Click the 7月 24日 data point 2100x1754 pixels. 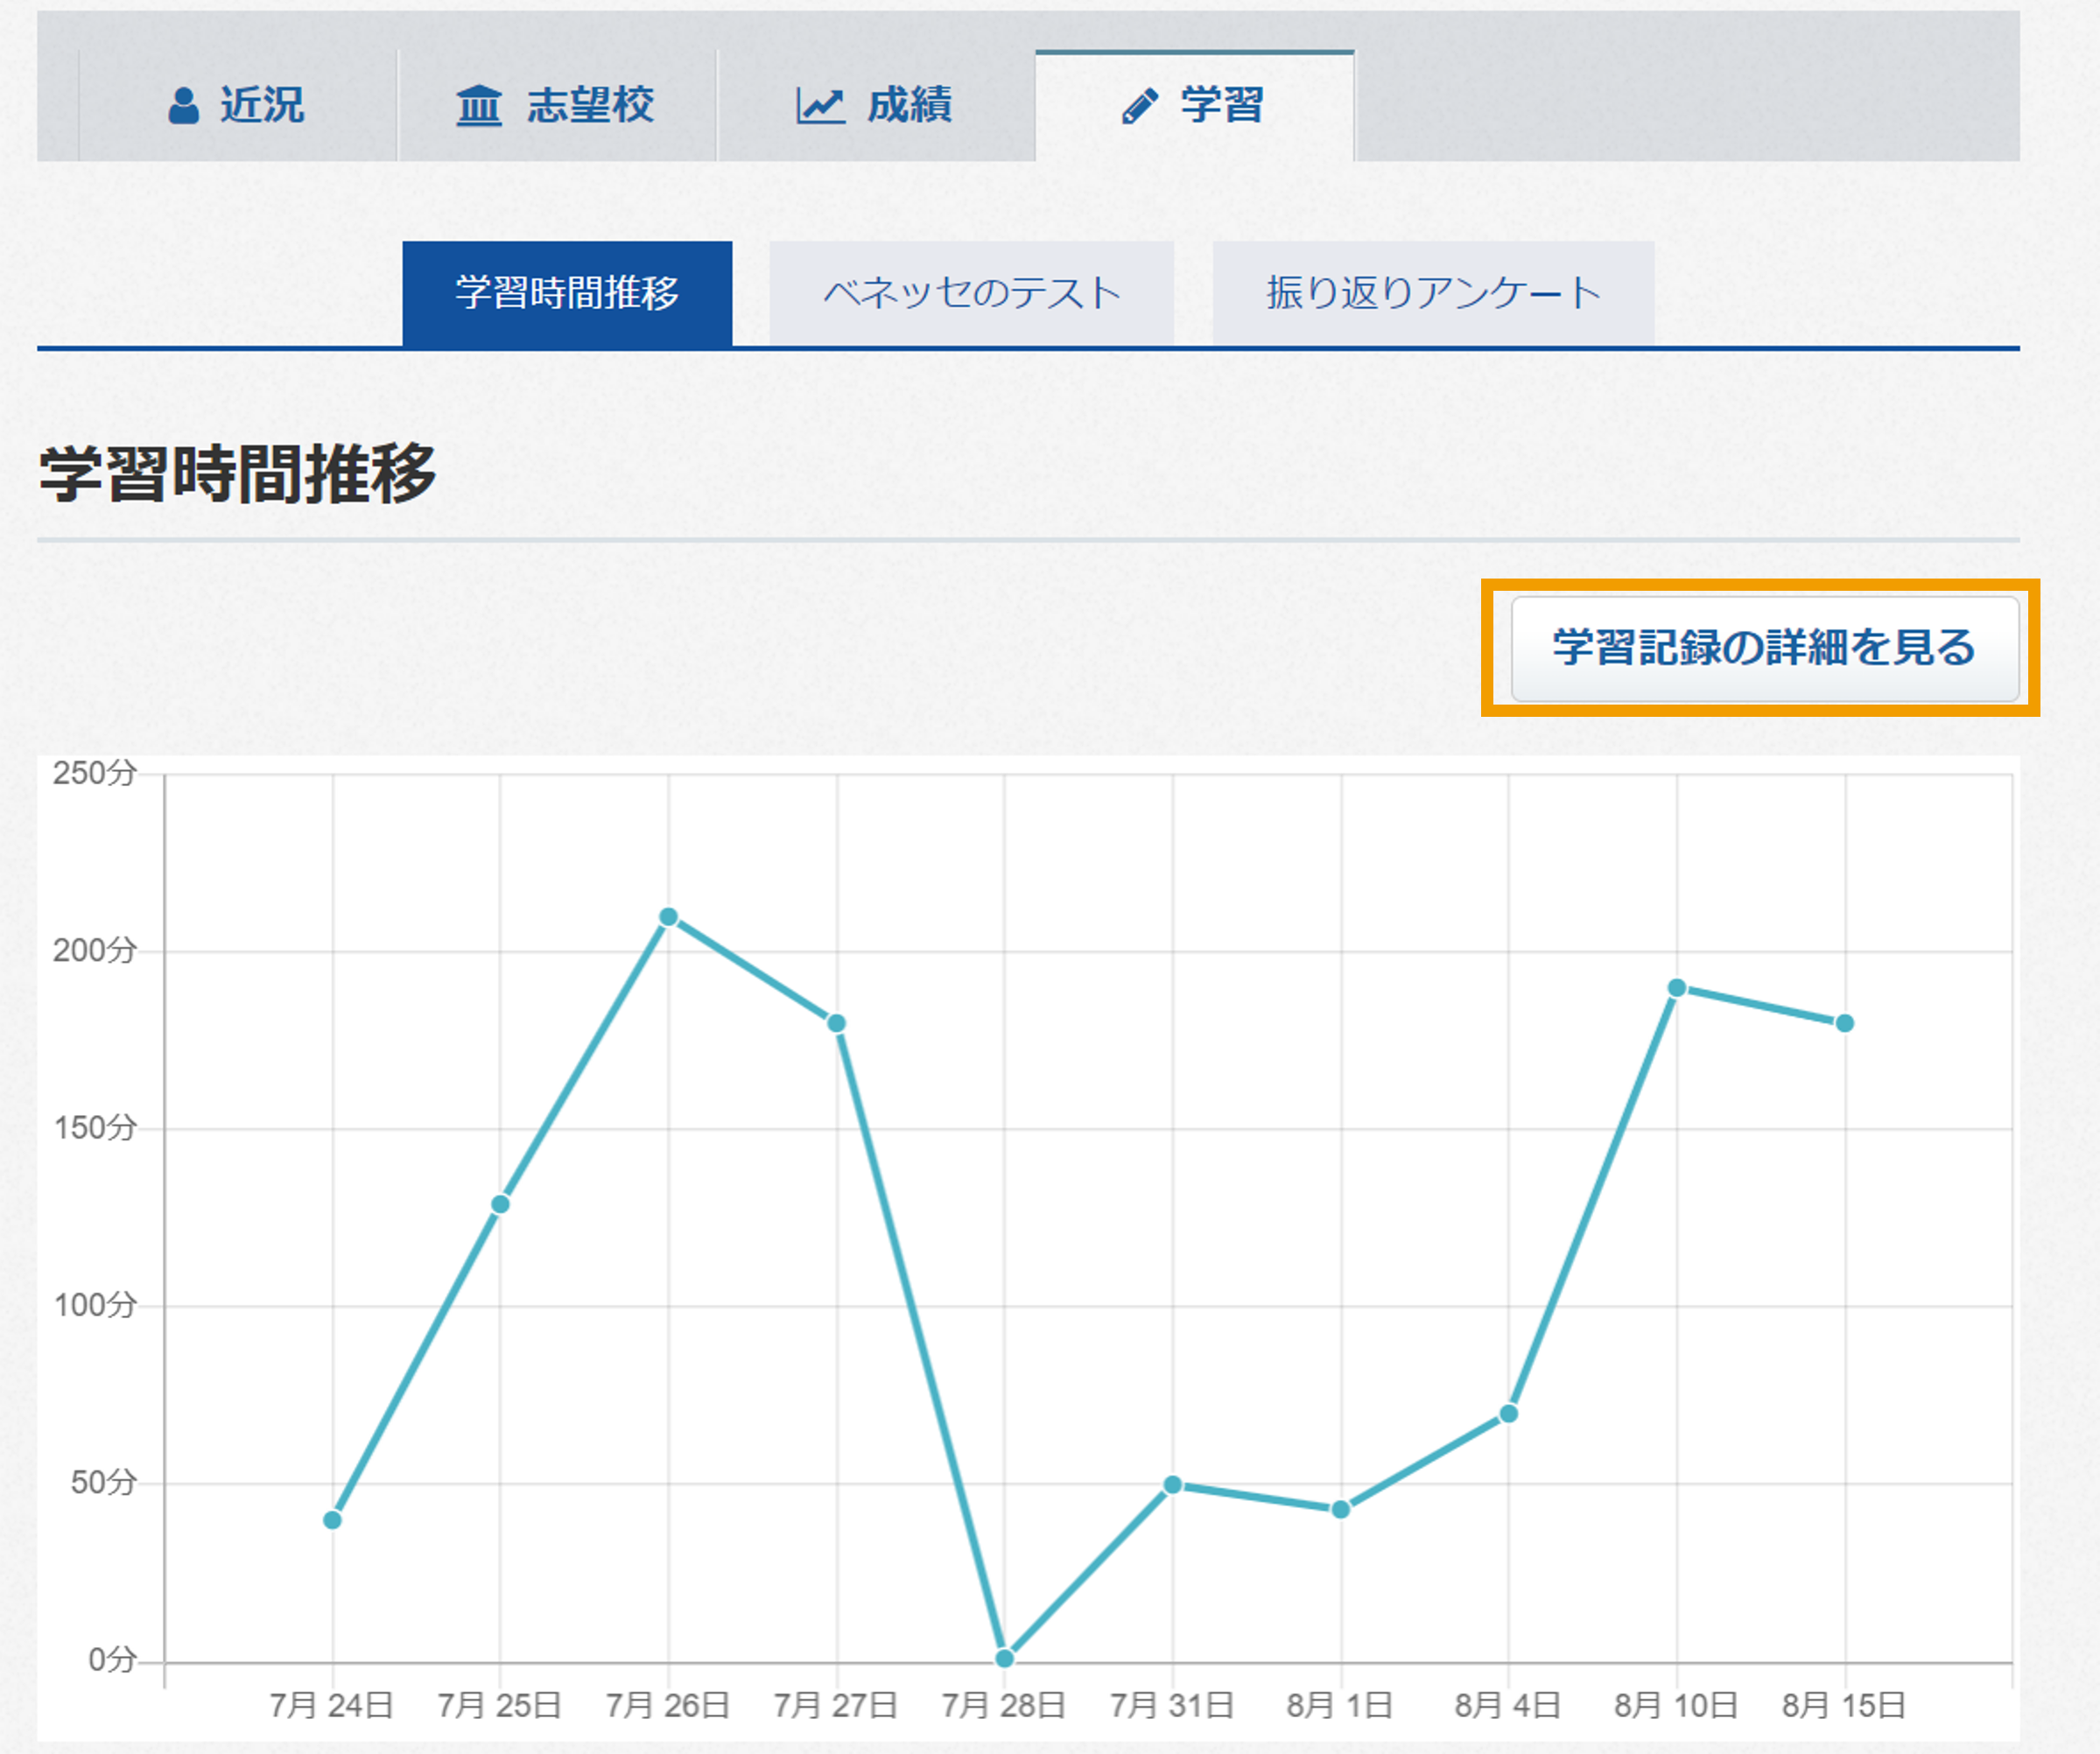coord(333,1520)
